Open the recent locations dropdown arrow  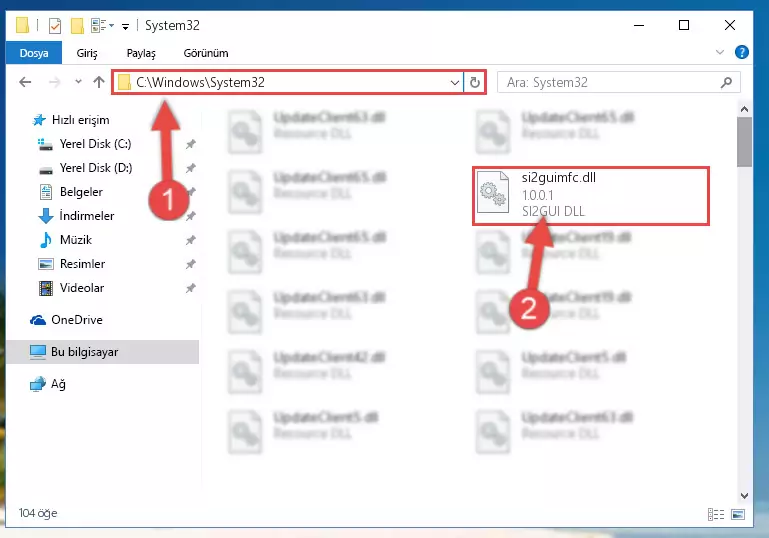[x=78, y=82]
